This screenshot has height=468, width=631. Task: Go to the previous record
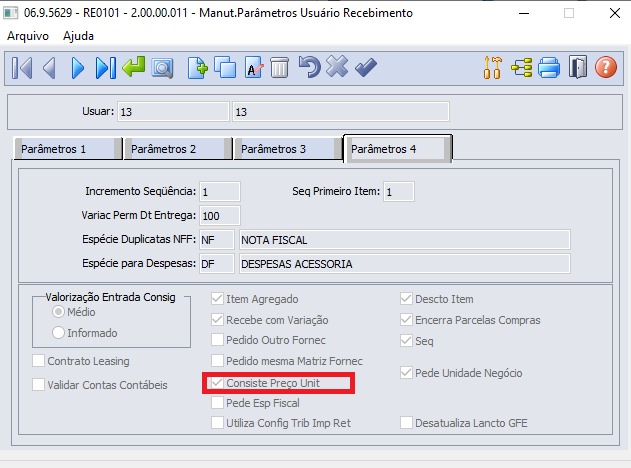(49, 68)
